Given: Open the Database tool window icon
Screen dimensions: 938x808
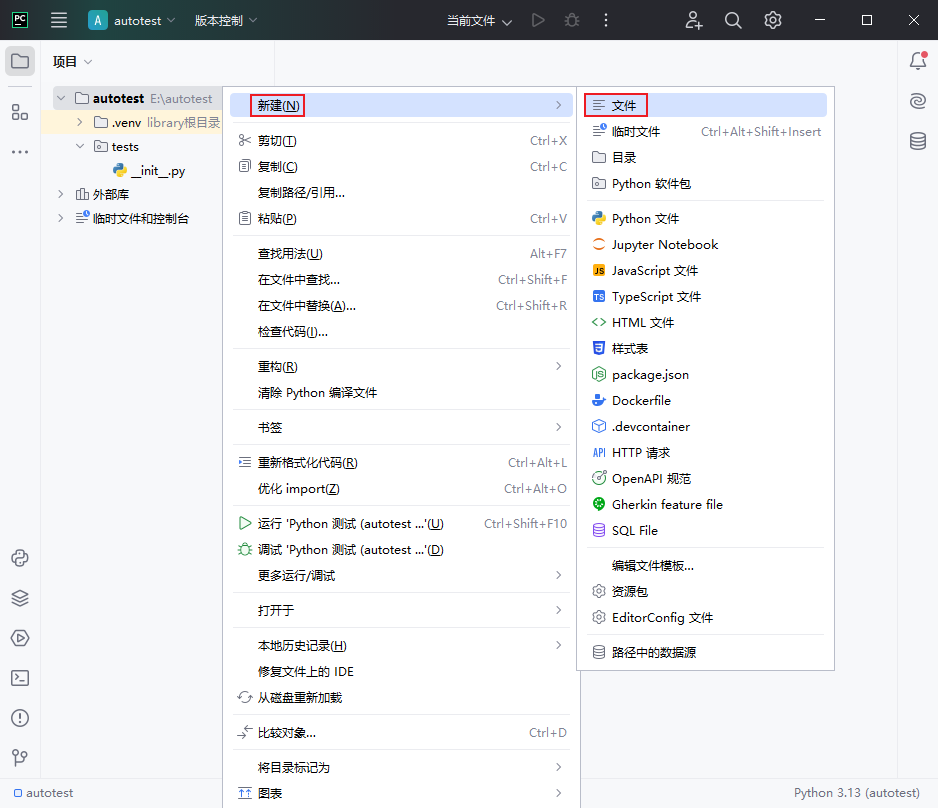Looking at the screenshot, I should pyautogui.click(x=917, y=141).
